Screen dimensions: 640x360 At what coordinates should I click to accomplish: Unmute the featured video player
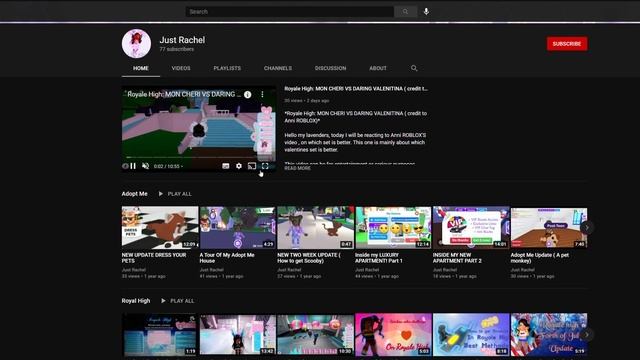pos(145,166)
